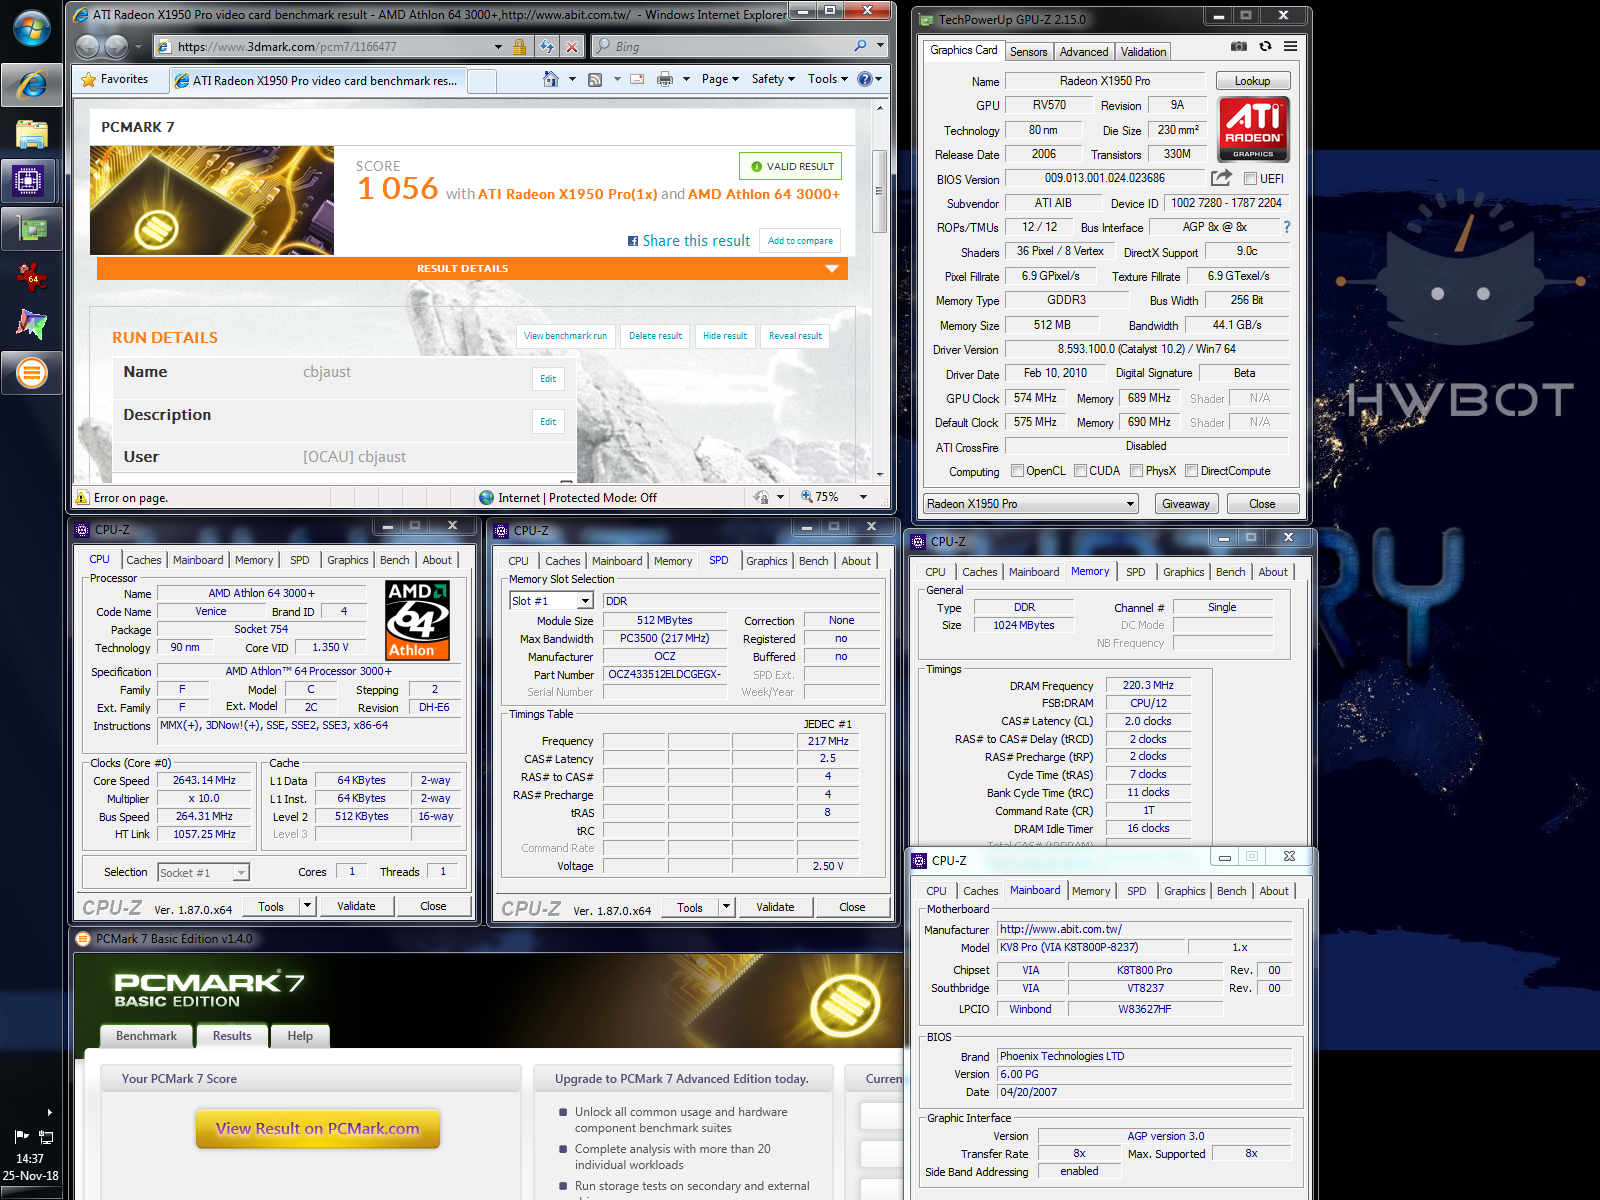Viewport: 1600px width, 1200px height.
Task: Switch to the Sensors tab in GPU-Z
Action: [x=1028, y=52]
